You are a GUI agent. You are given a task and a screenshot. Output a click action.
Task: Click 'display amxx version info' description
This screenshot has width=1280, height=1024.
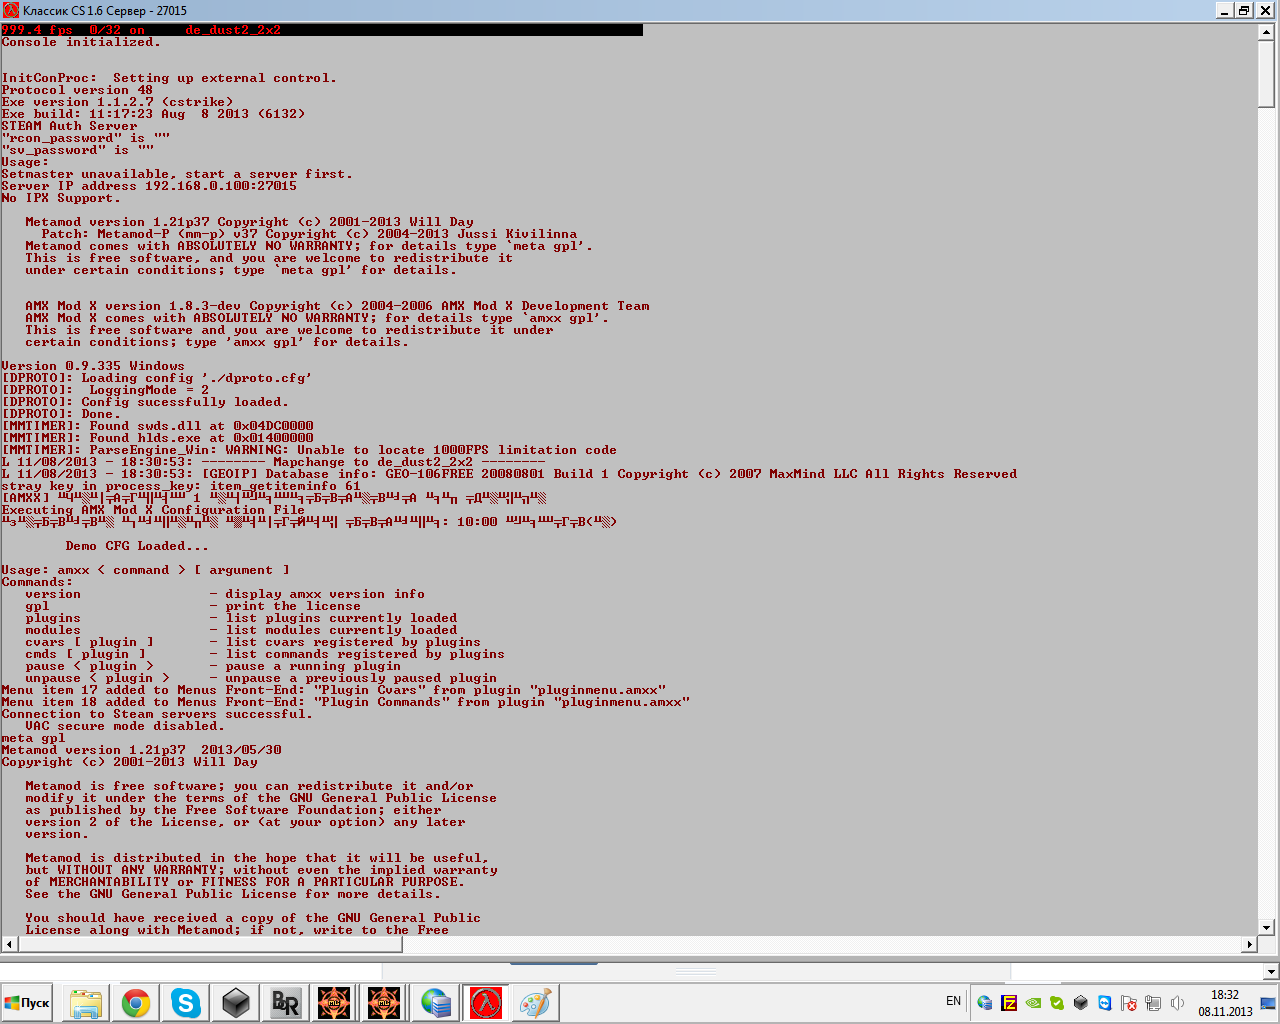(325, 594)
